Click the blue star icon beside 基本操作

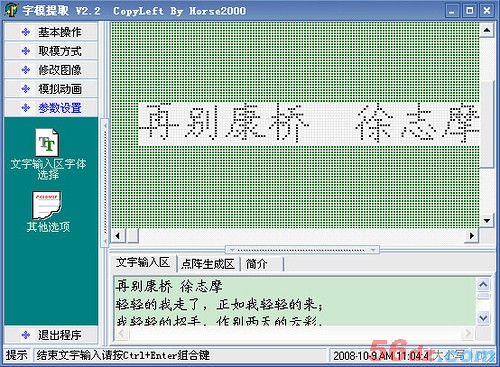pos(26,32)
